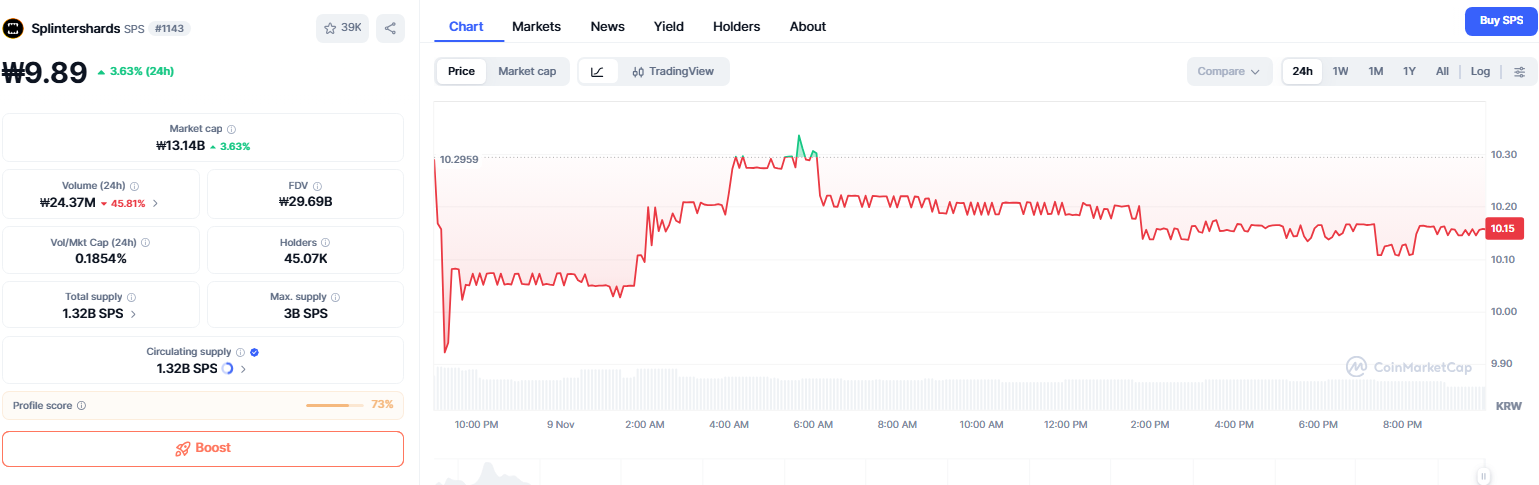
Task: Click the 3B SPS max supply value
Action: [x=305, y=313]
